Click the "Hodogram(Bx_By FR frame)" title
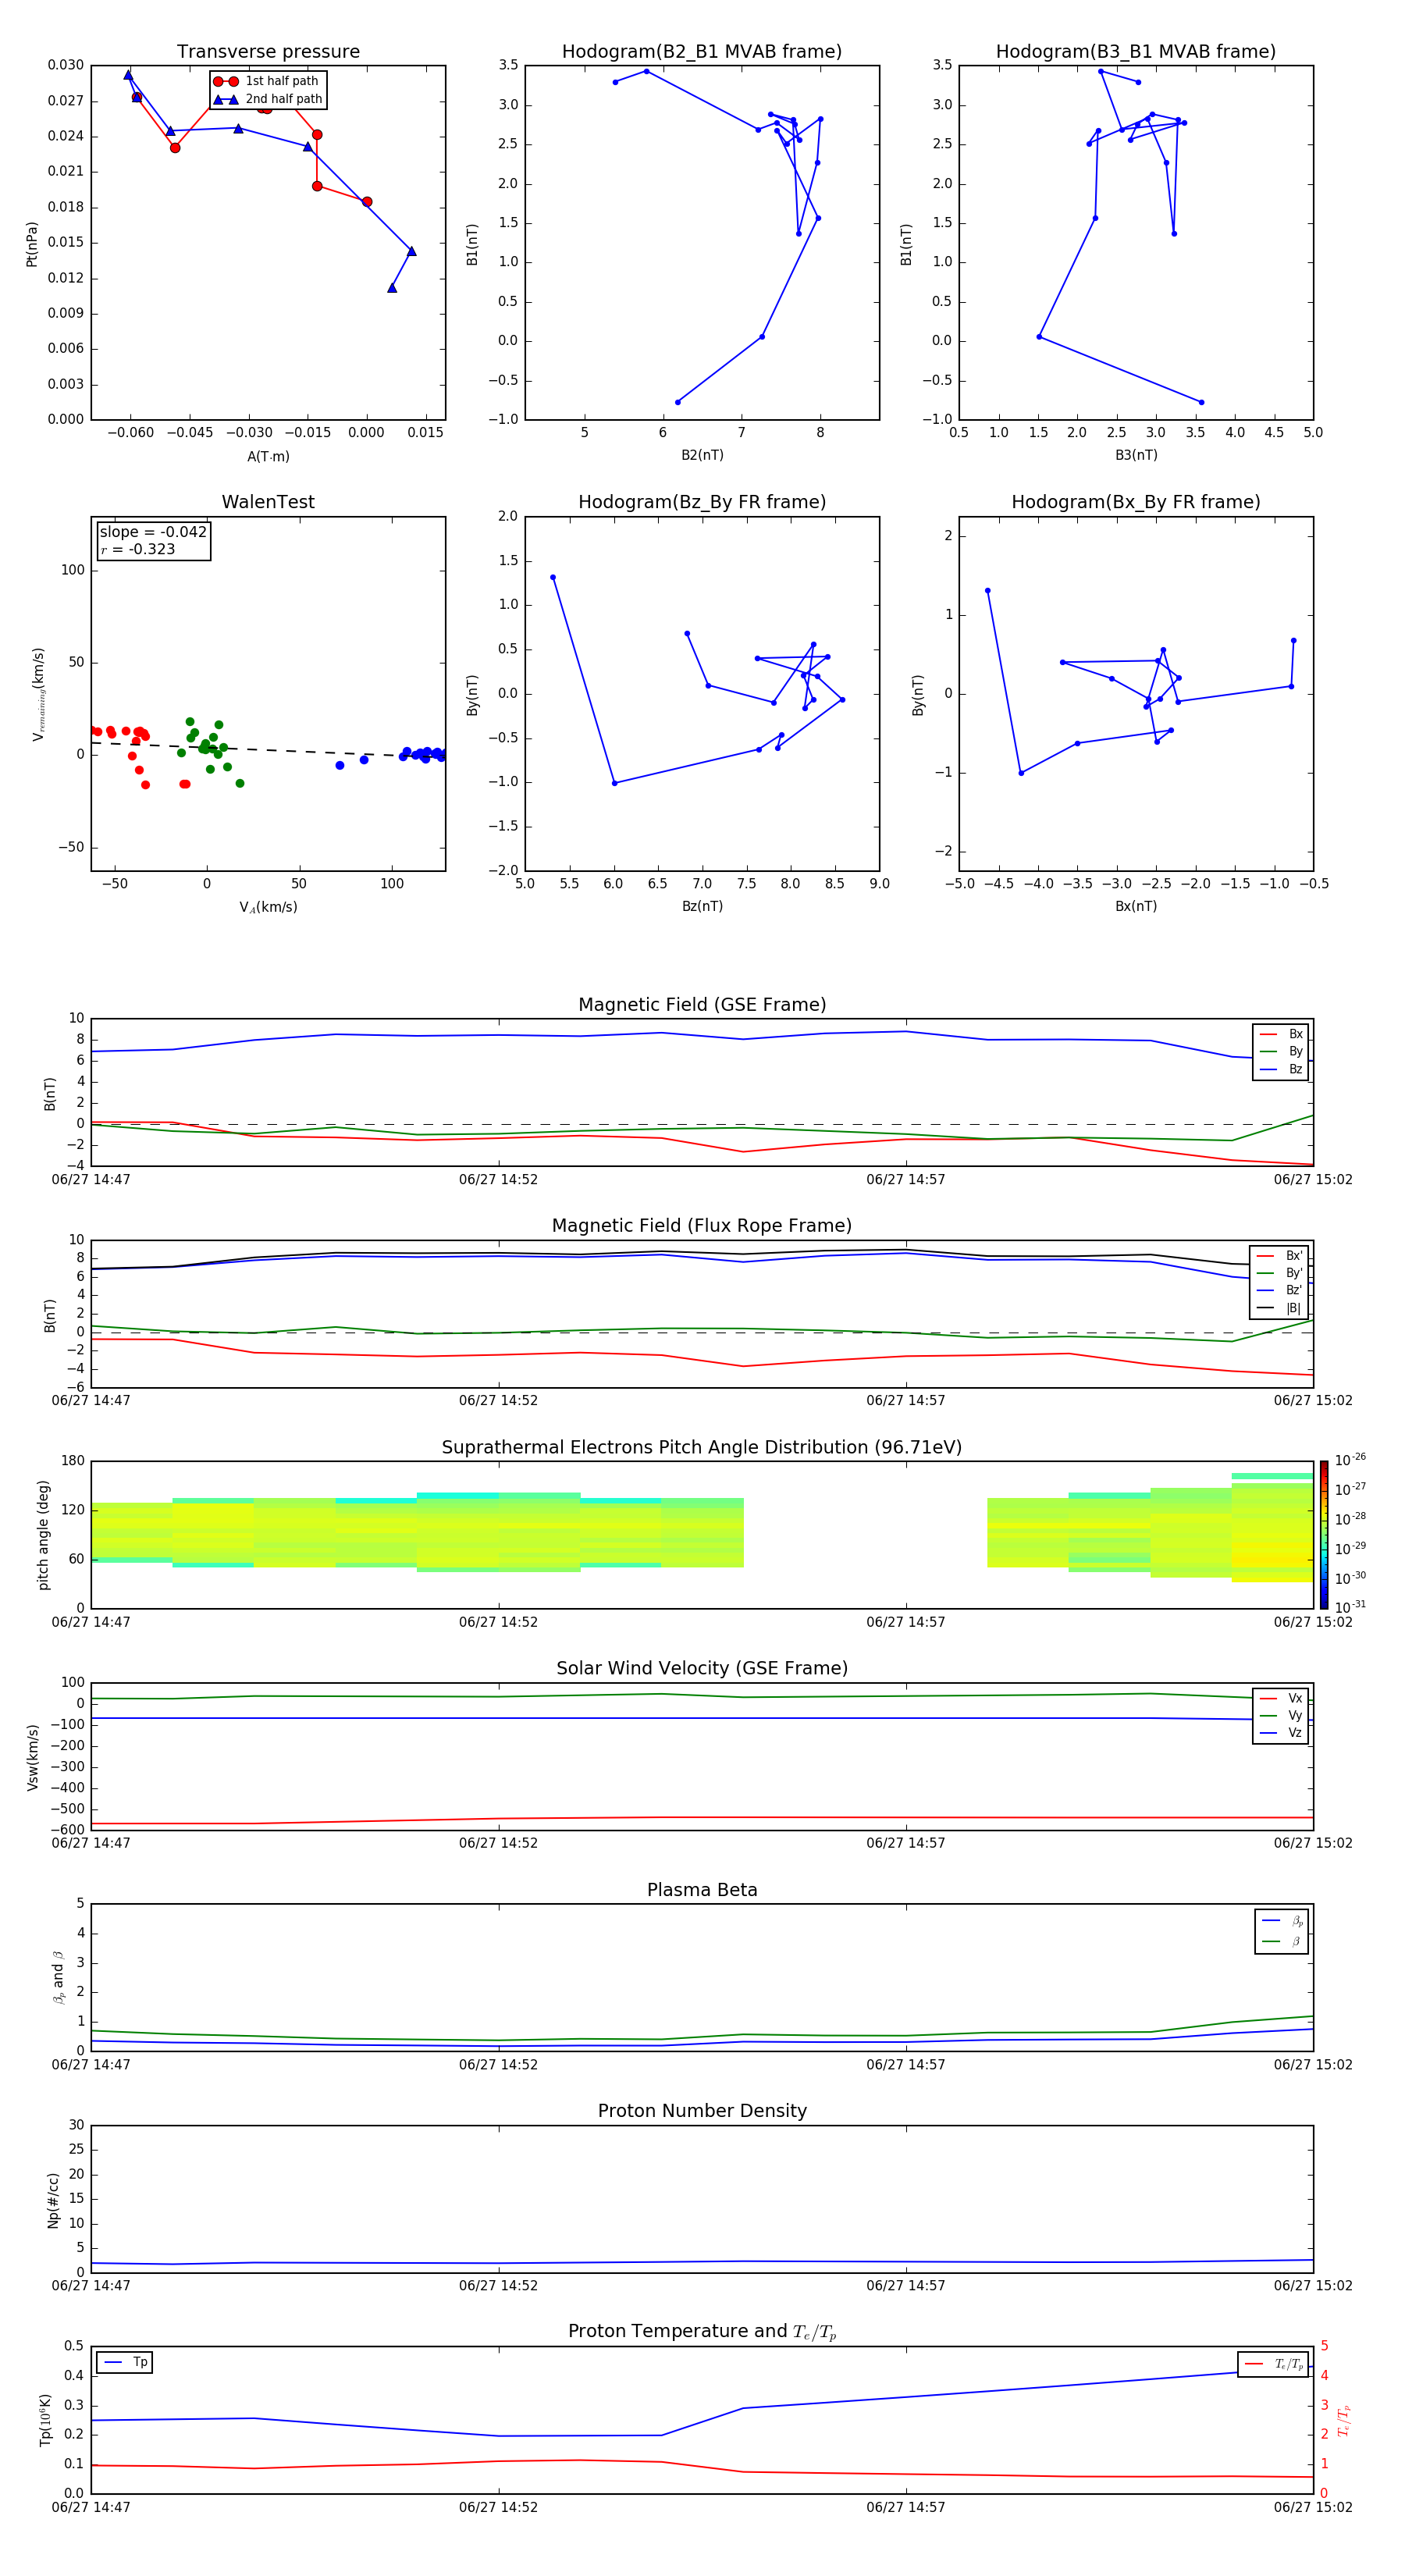1405x2576 pixels. (x=1136, y=502)
